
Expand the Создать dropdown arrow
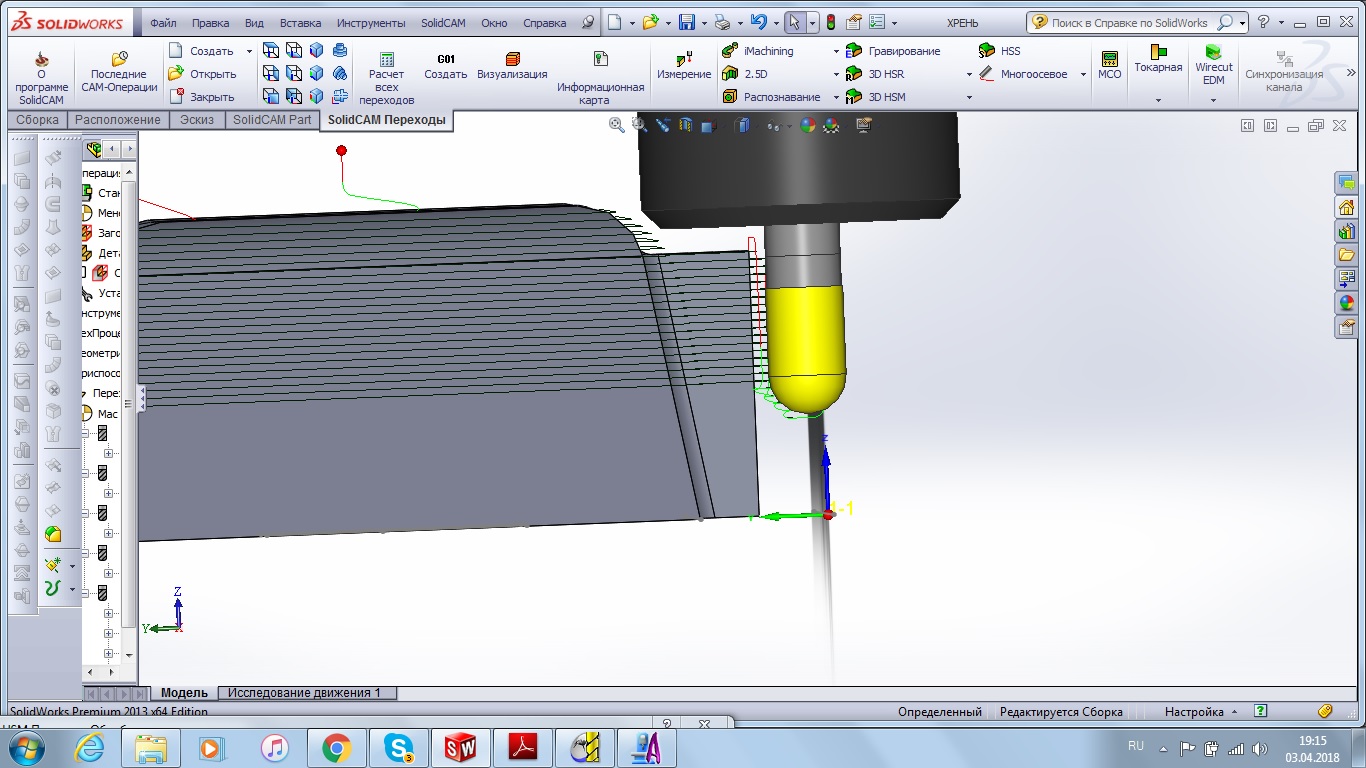coord(249,51)
